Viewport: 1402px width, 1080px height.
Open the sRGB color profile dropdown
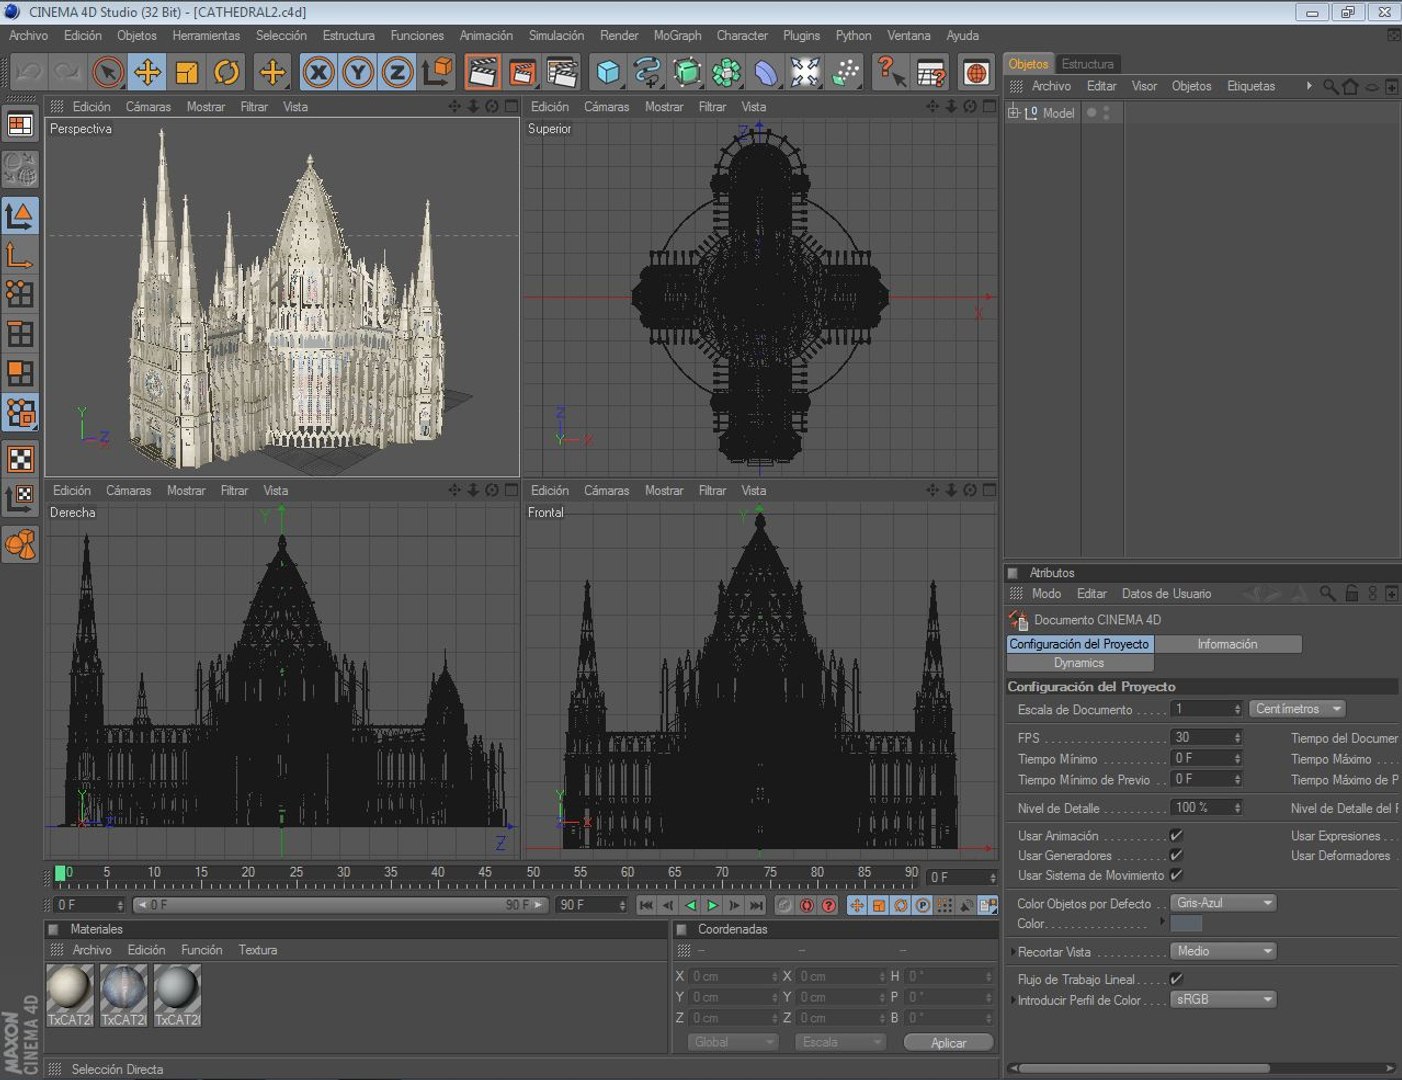point(1223,999)
